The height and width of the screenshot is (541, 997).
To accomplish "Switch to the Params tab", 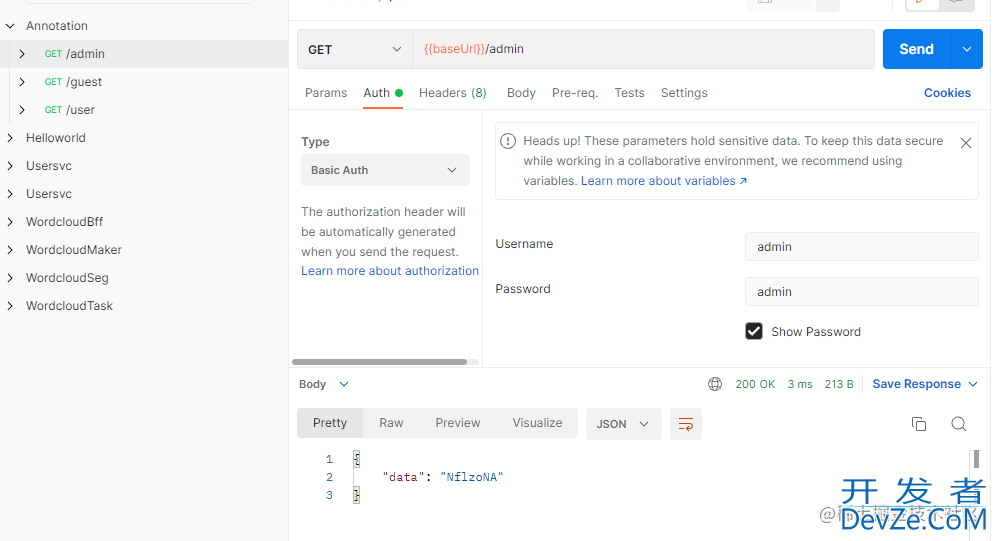I will [x=326, y=93].
